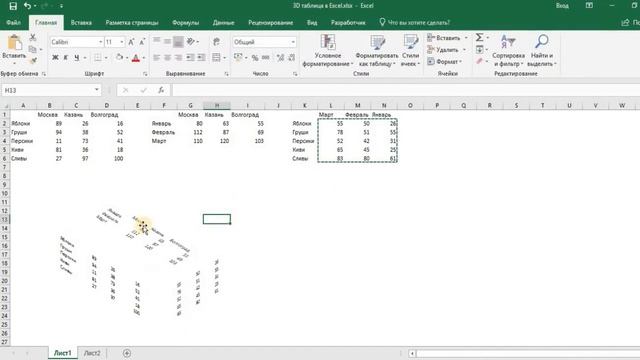The width and height of the screenshot is (640, 360).
Task: Click the Вход sign-in link
Action: [x=562, y=6]
